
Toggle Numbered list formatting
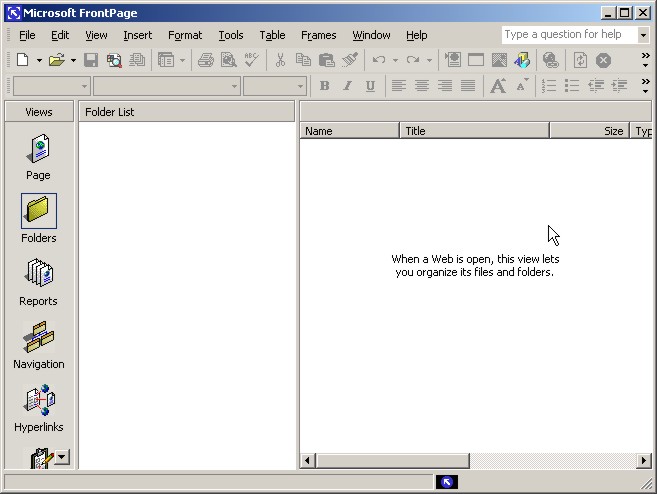coord(548,86)
